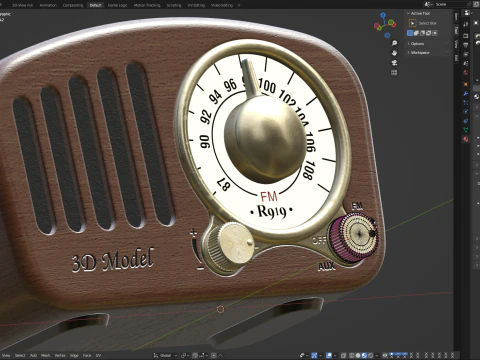Open the Object Constraints properties tab icon

(466, 121)
